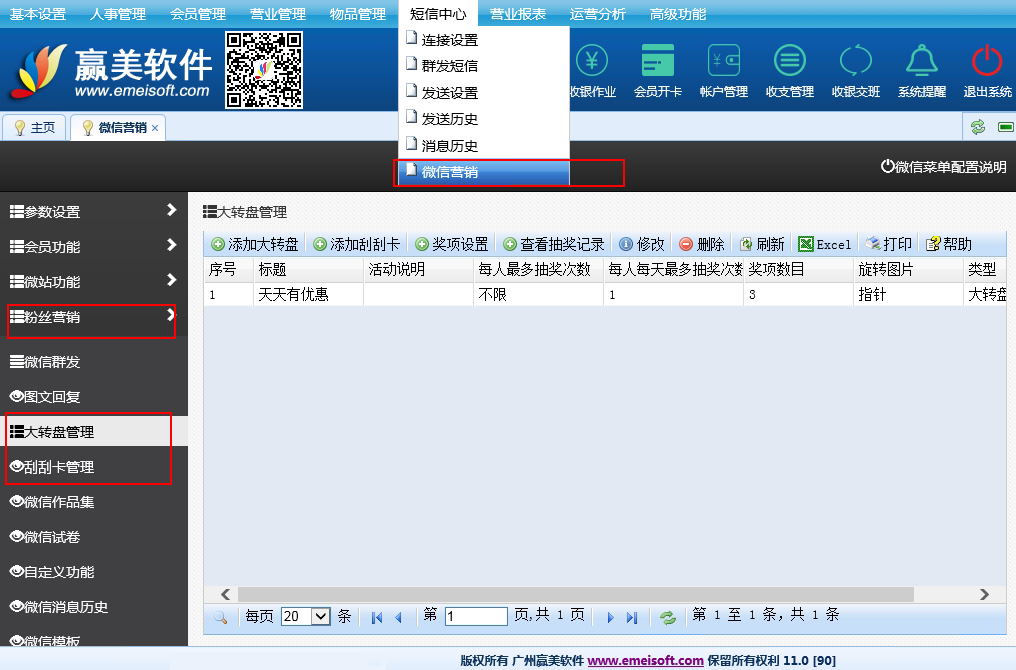Open 刮刮卡管理 in the sidebar

[x=59, y=467]
